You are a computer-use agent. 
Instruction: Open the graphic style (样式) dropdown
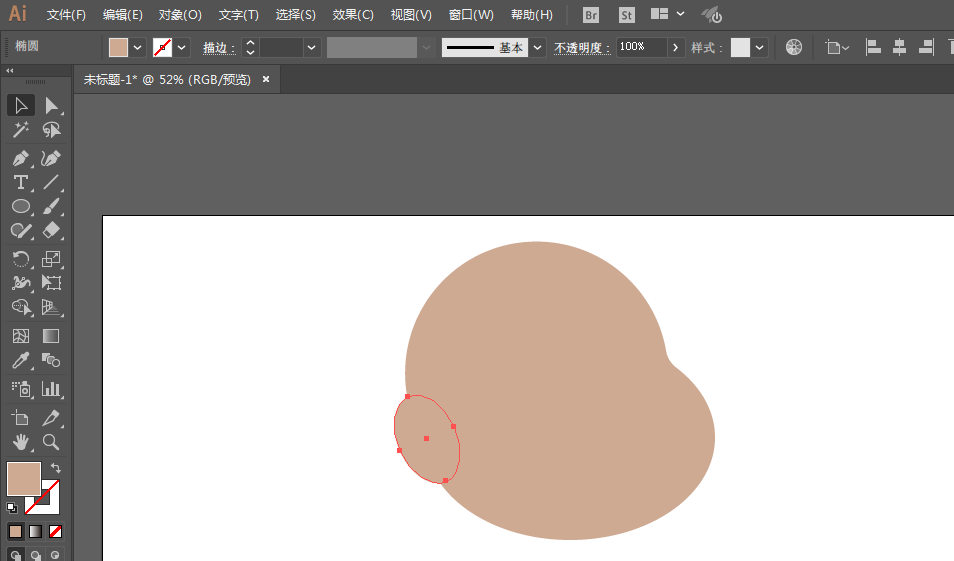(760, 47)
